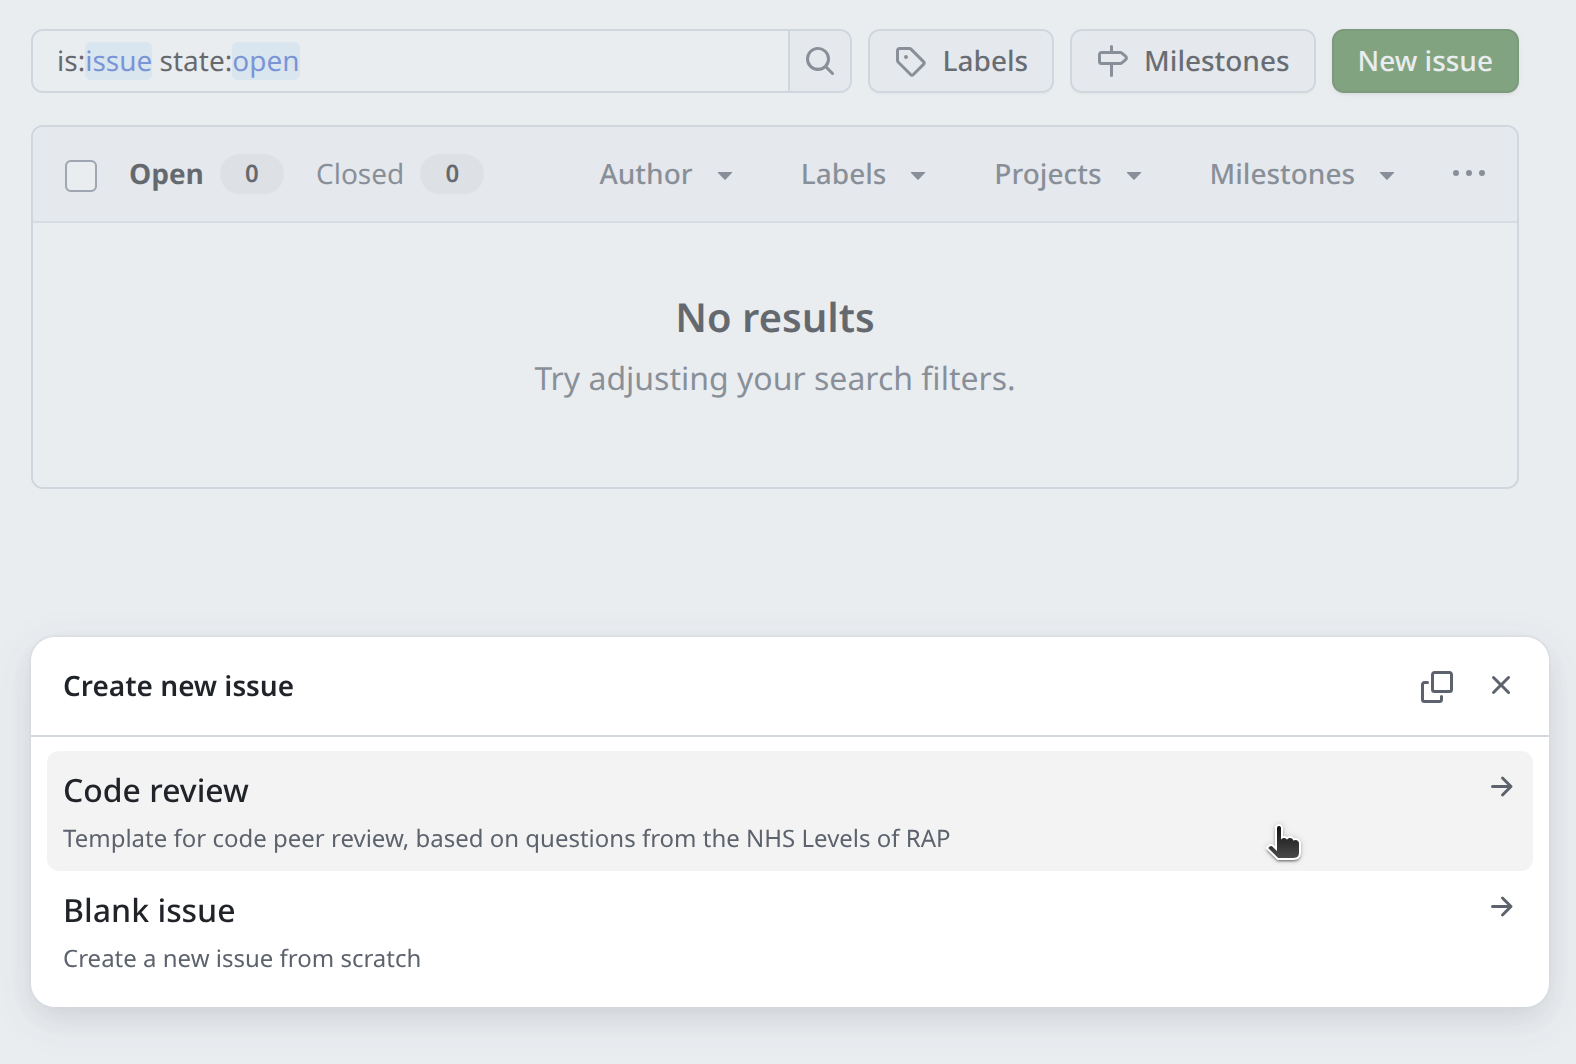Click the arrow beside Code review template
Viewport: 1576px width, 1064px height.
click(x=1501, y=787)
